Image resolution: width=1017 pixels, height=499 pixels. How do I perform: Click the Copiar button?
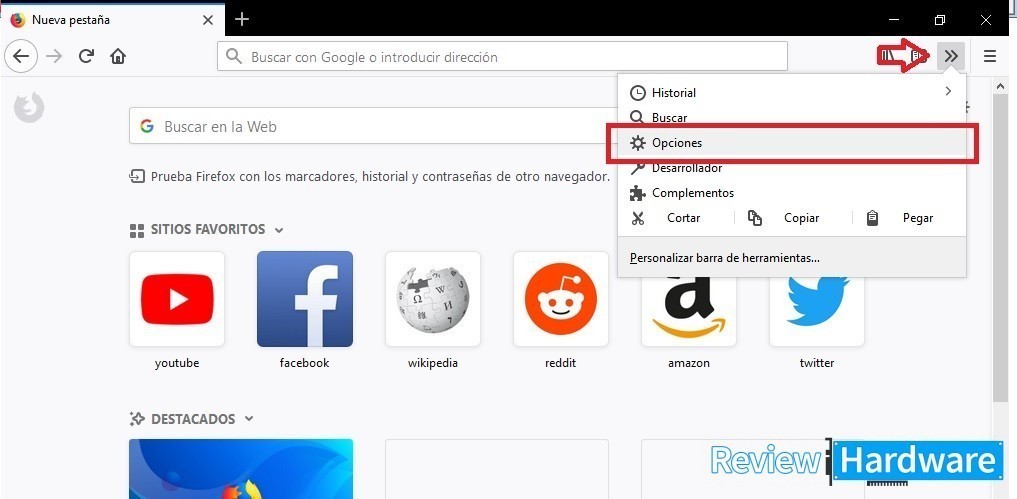(x=792, y=218)
